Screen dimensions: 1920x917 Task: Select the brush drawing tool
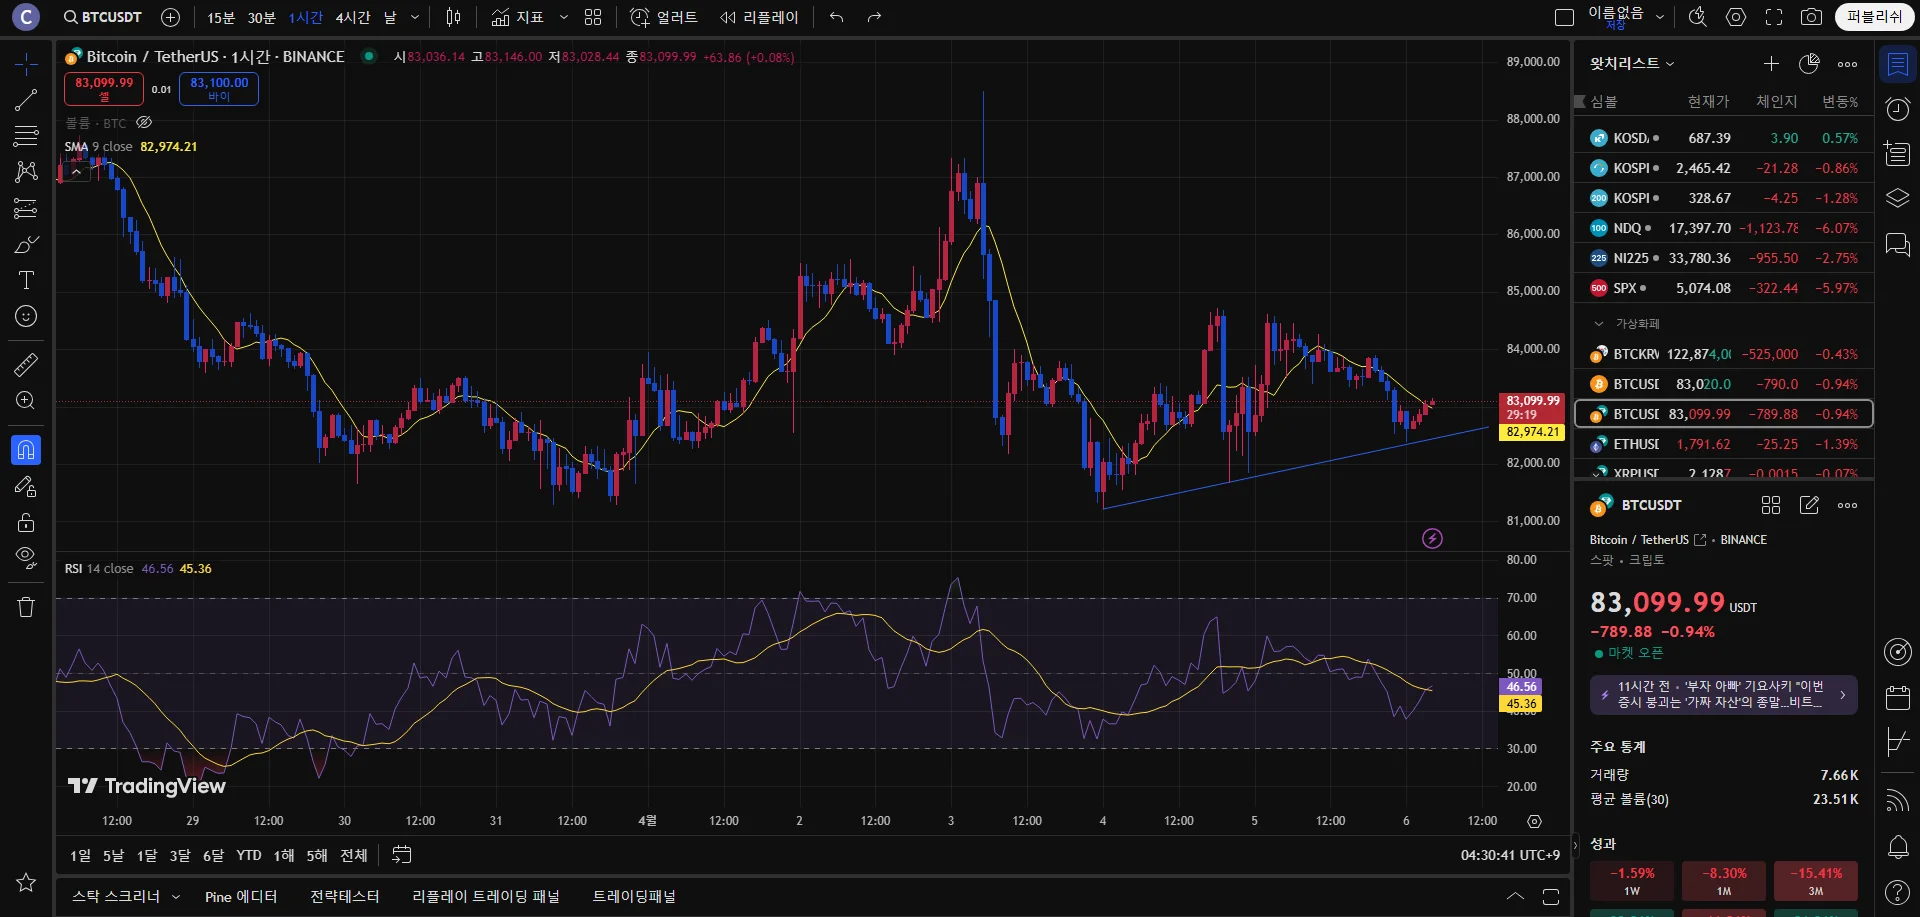[26, 244]
